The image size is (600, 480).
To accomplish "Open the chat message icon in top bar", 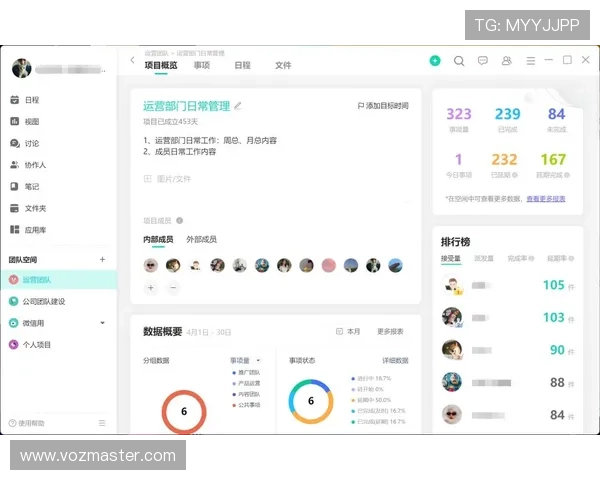I will (483, 61).
